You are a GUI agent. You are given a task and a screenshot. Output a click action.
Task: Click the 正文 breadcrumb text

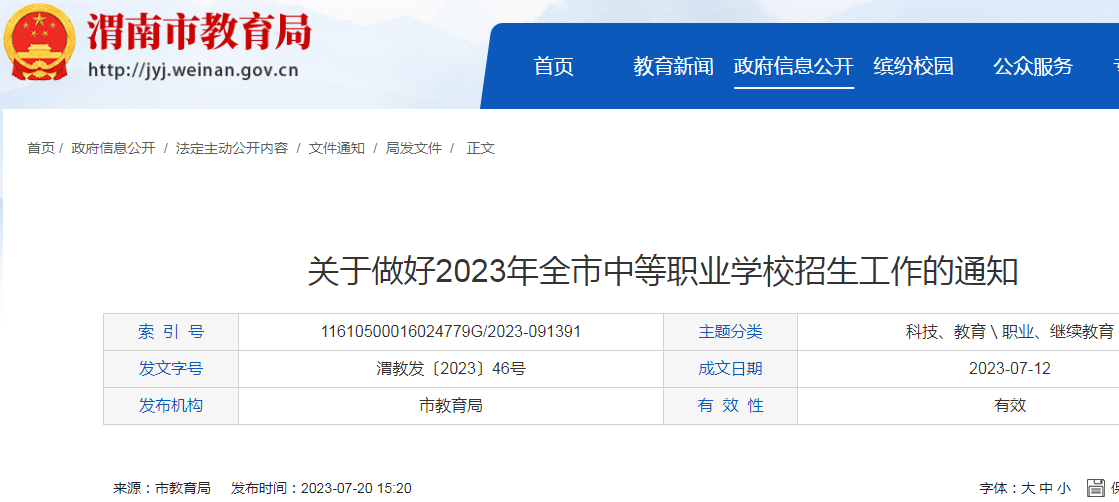pyautogui.click(x=480, y=149)
